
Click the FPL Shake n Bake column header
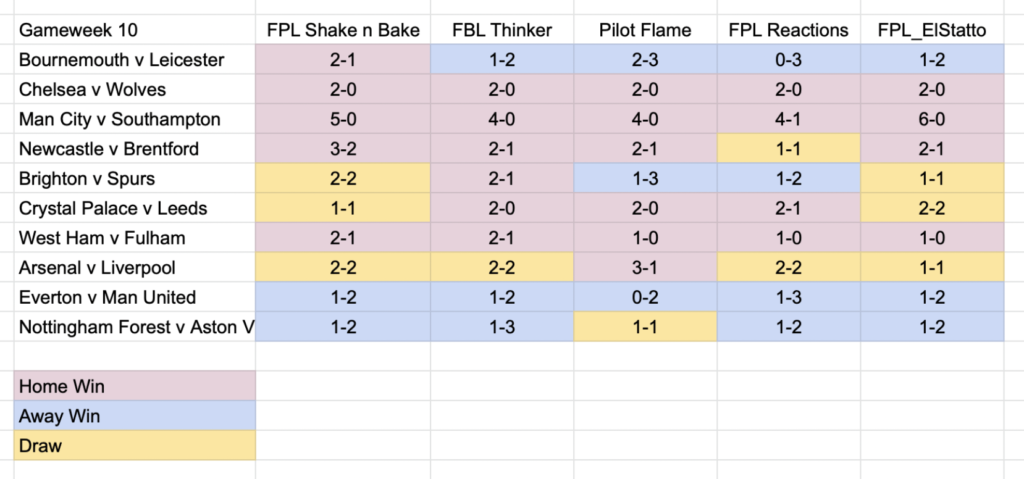343,30
